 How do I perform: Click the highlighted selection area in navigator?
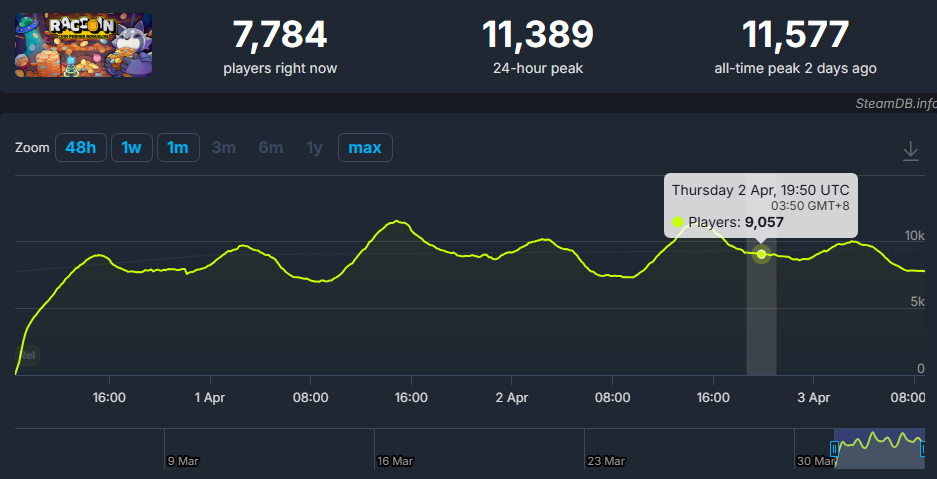click(880, 447)
